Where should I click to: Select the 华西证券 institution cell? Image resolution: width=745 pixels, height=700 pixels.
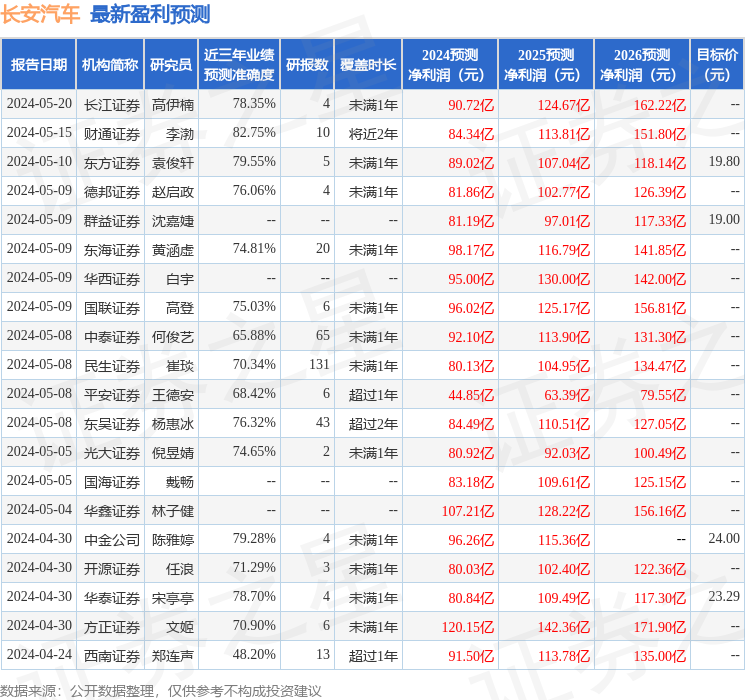(112, 279)
